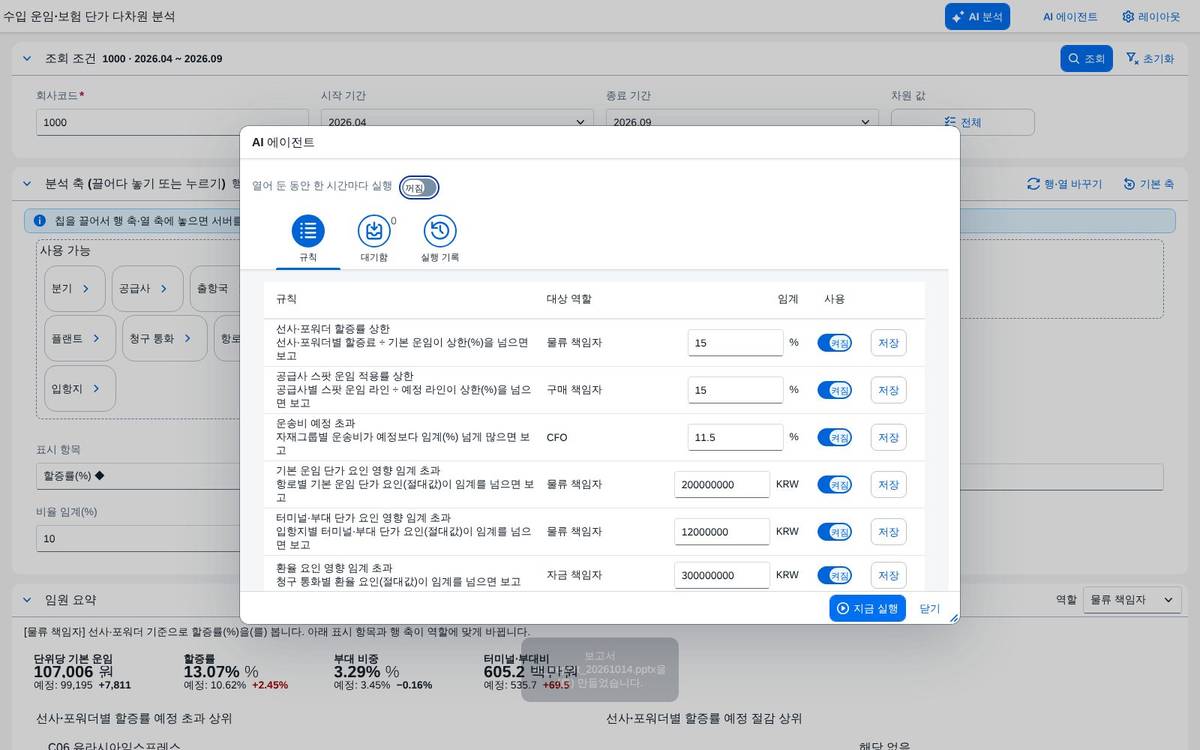Collapse the 분석 축 section
Image resolution: width=1200 pixels, height=750 pixels.
[x=27, y=184]
